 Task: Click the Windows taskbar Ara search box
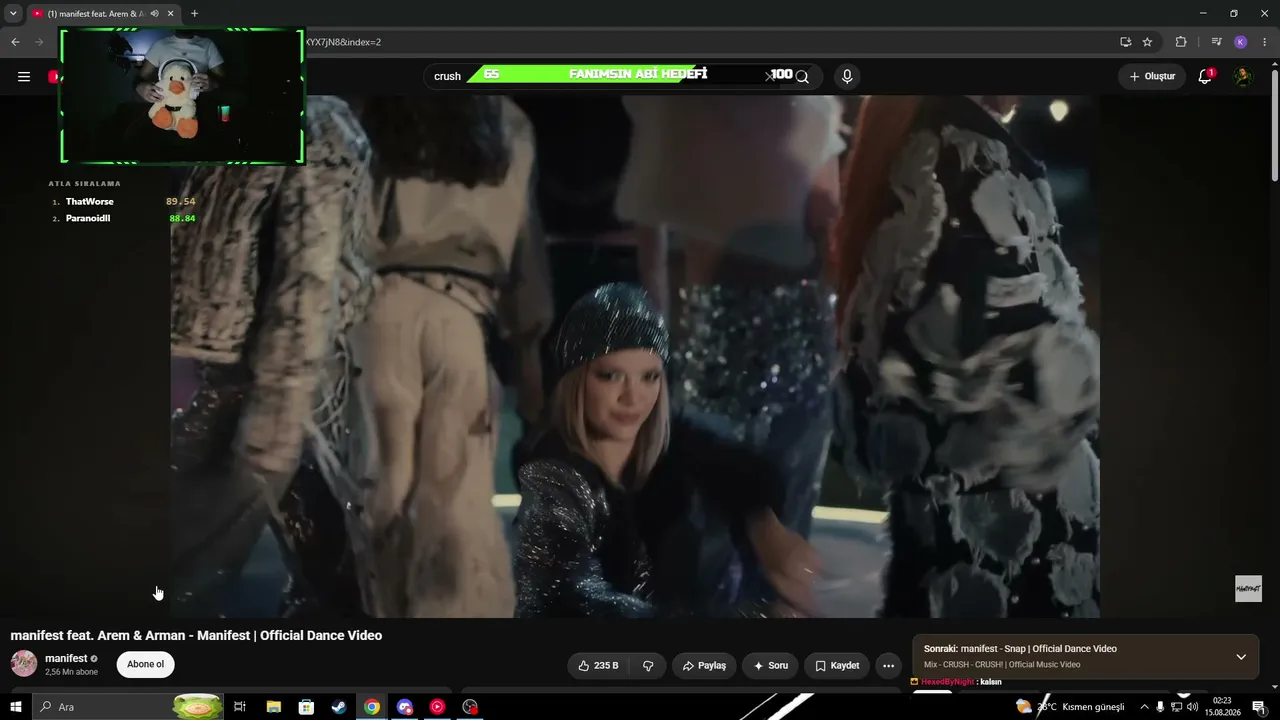(127, 707)
